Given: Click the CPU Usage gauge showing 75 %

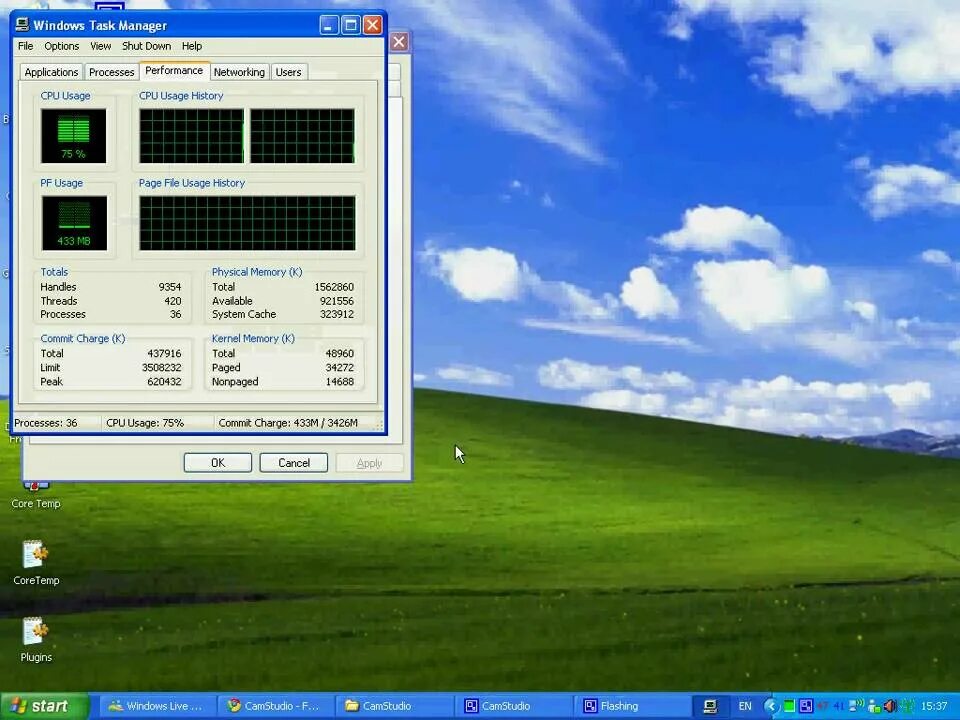Looking at the screenshot, I should coord(73,136).
